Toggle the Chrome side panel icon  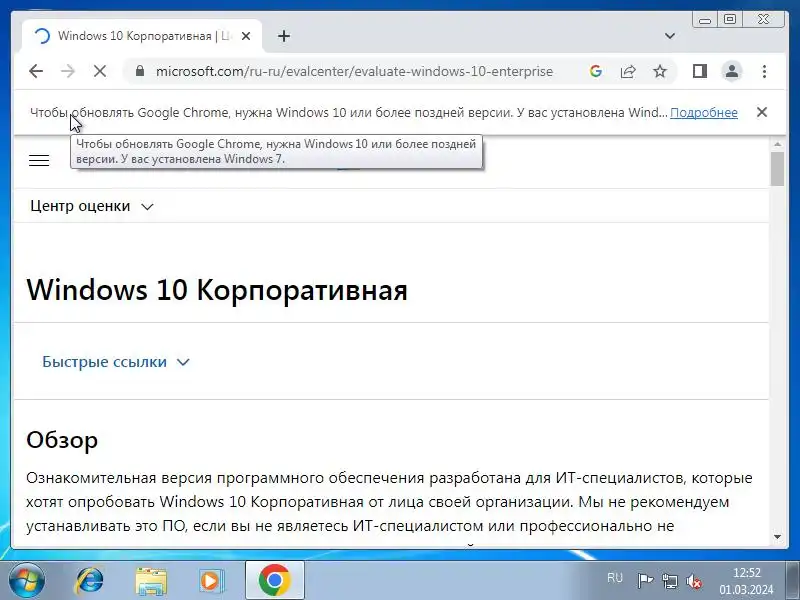[699, 71]
